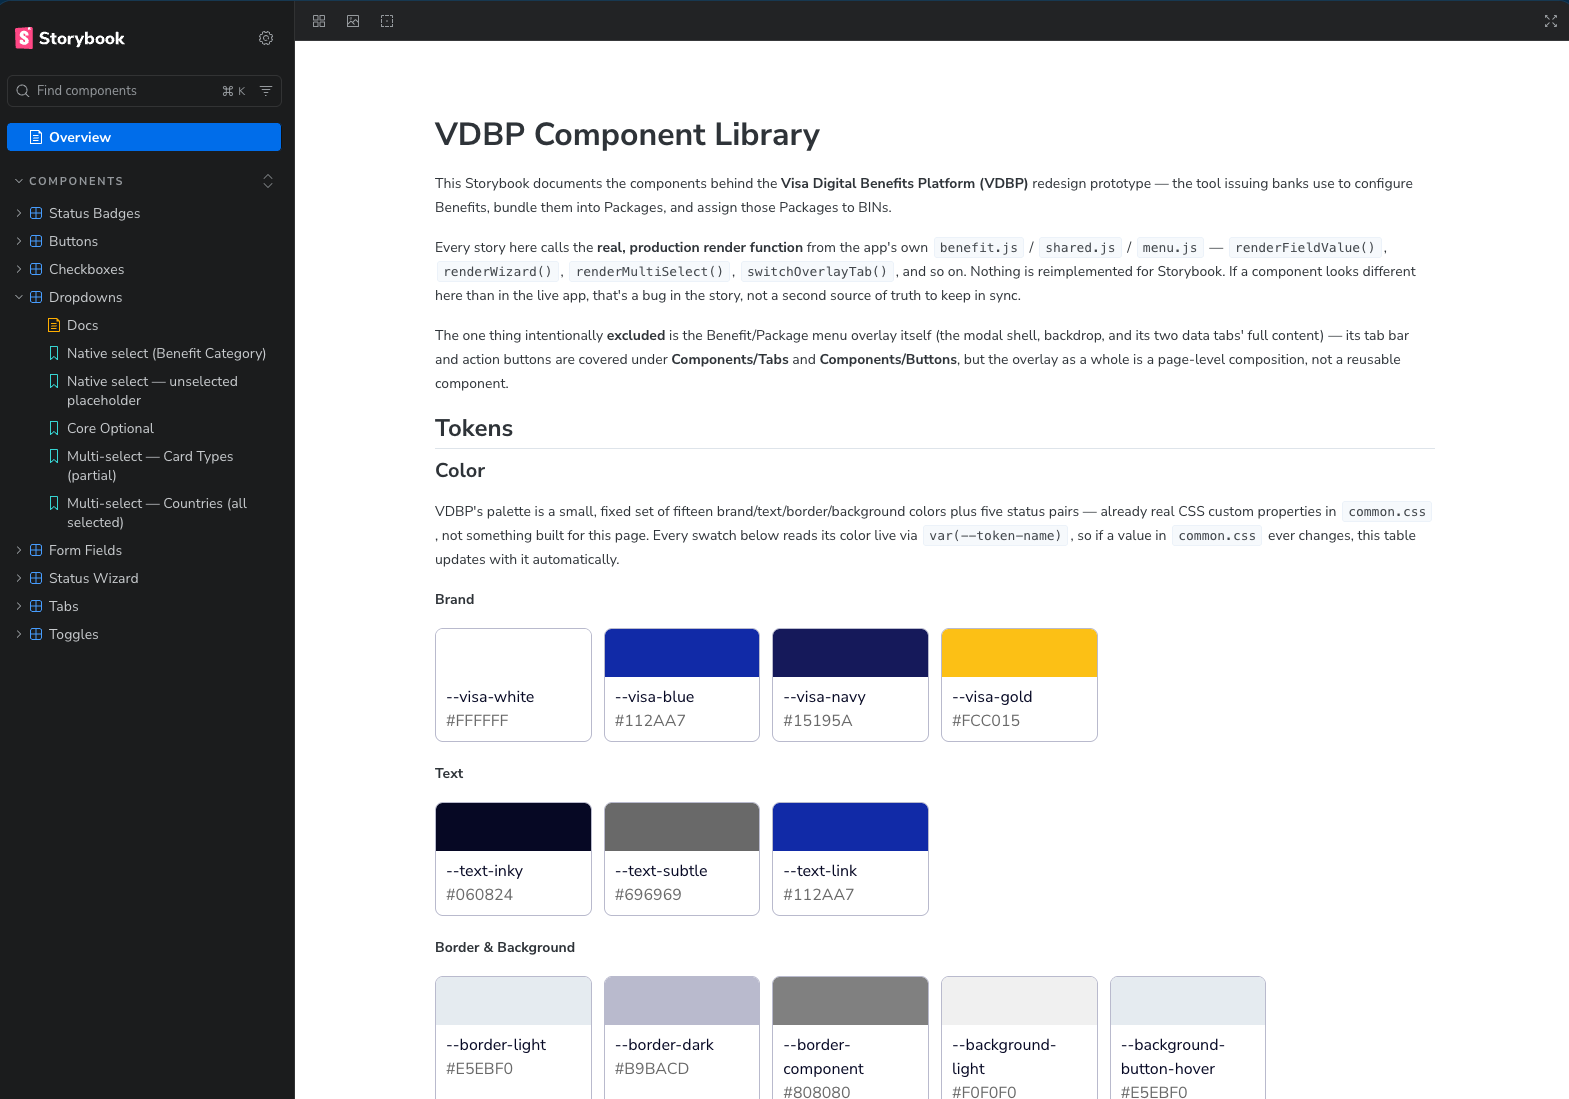Click the Status Badges component icon
Screen dimensions: 1569x1099
coord(36,213)
